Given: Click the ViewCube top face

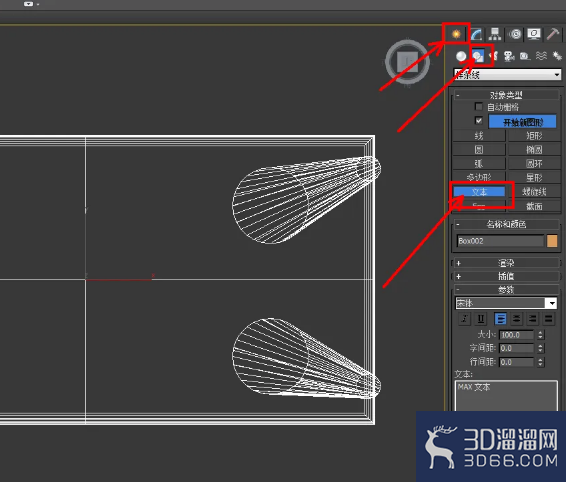Looking at the screenshot, I should (x=408, y=62).
